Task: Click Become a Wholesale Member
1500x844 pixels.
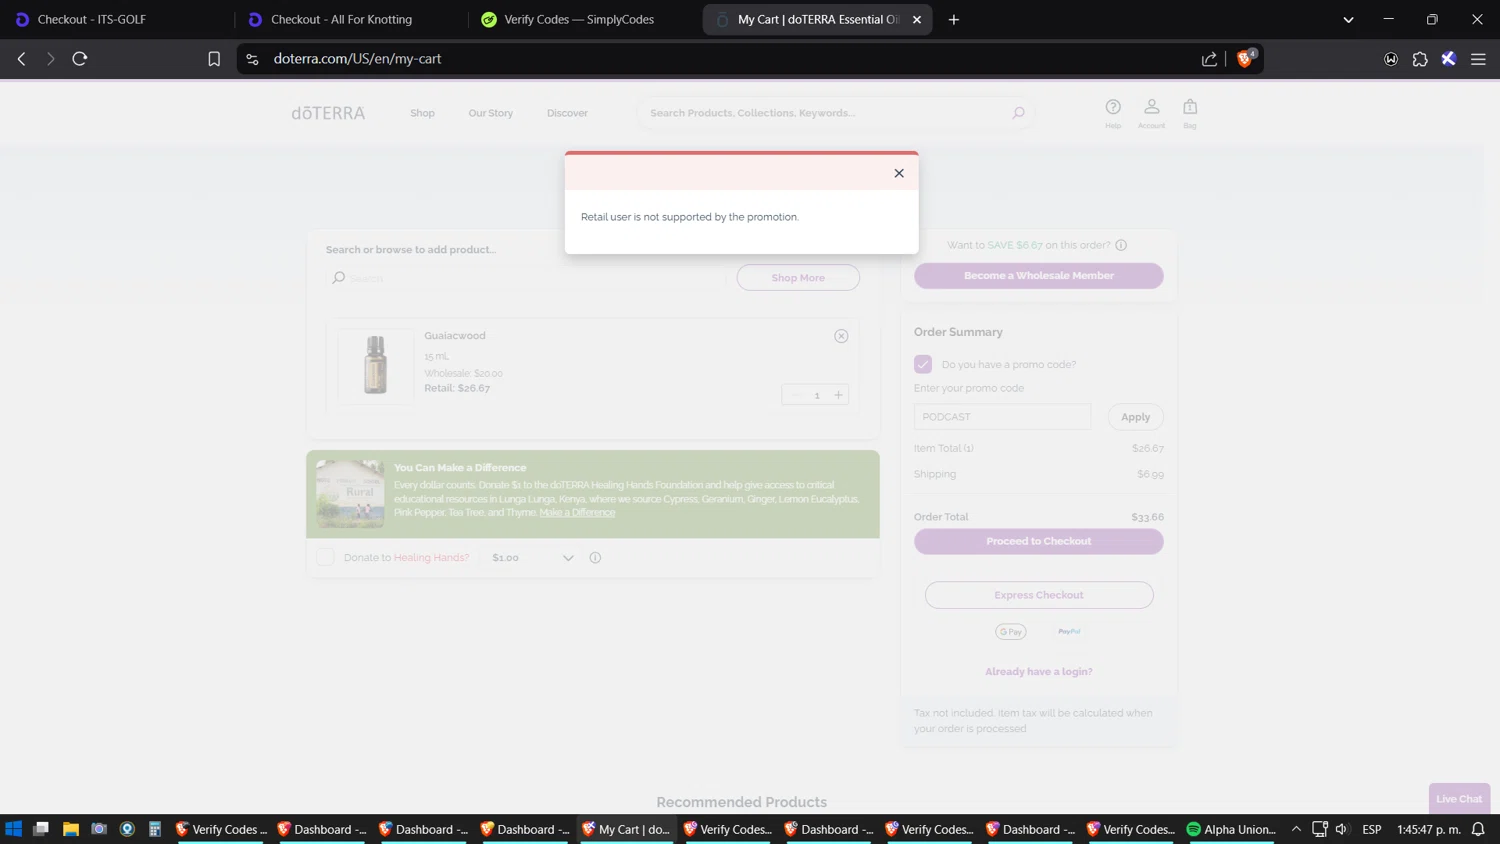Action: pos(1038,276)
